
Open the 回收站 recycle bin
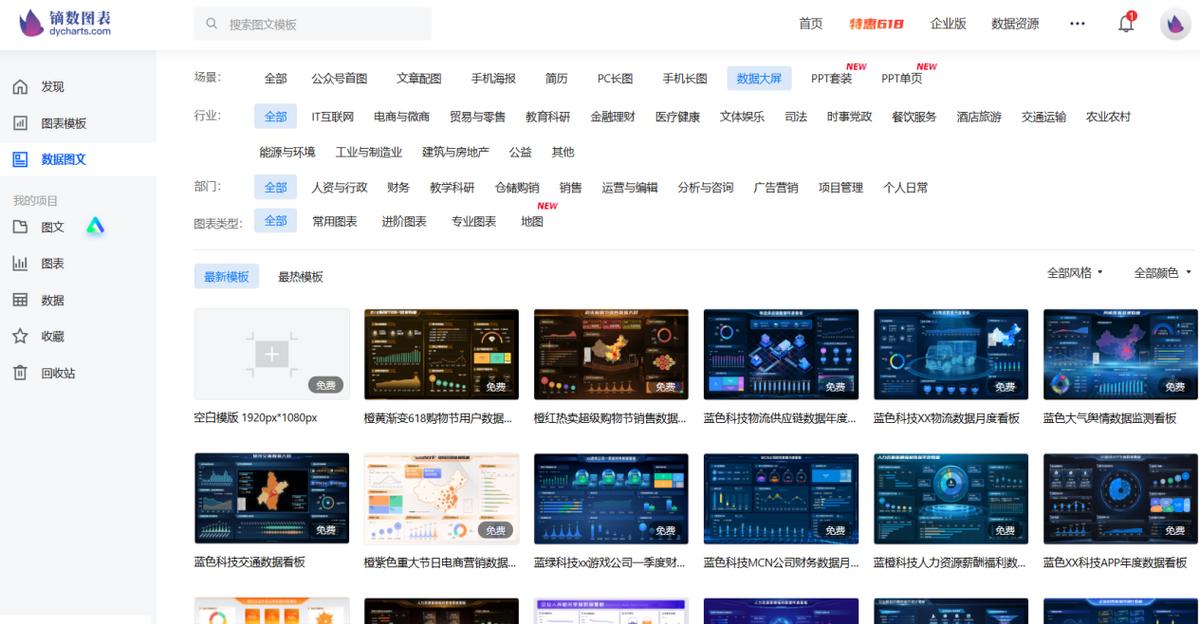tap(54, 372)
